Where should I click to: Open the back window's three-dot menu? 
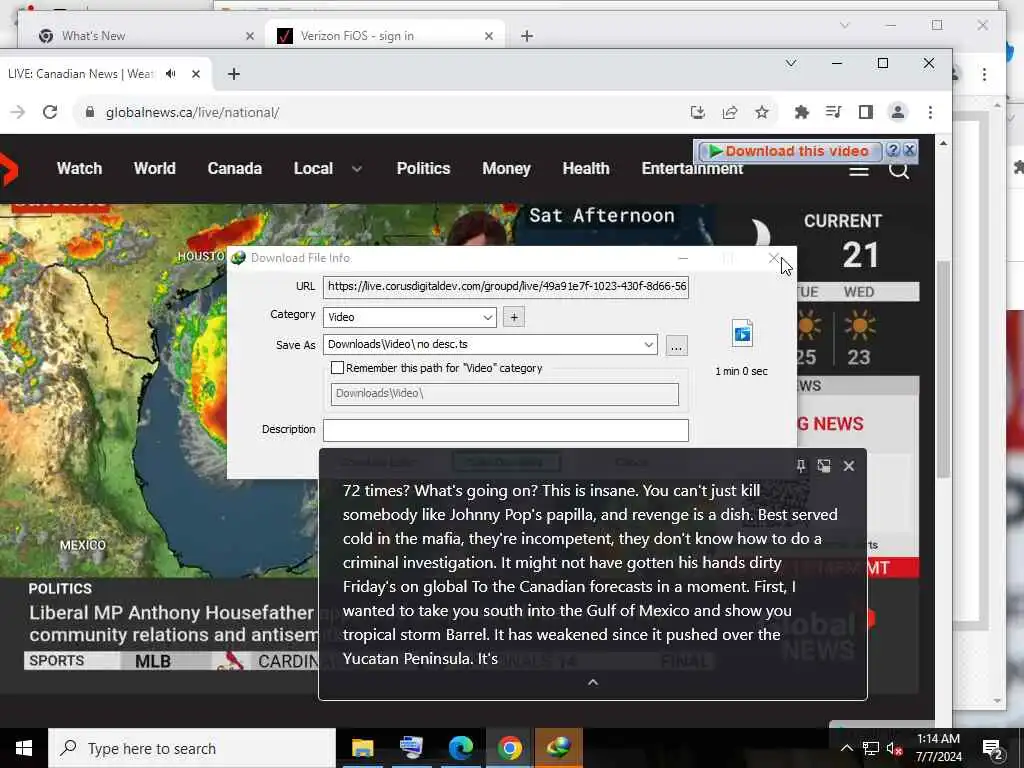[984, 74]
